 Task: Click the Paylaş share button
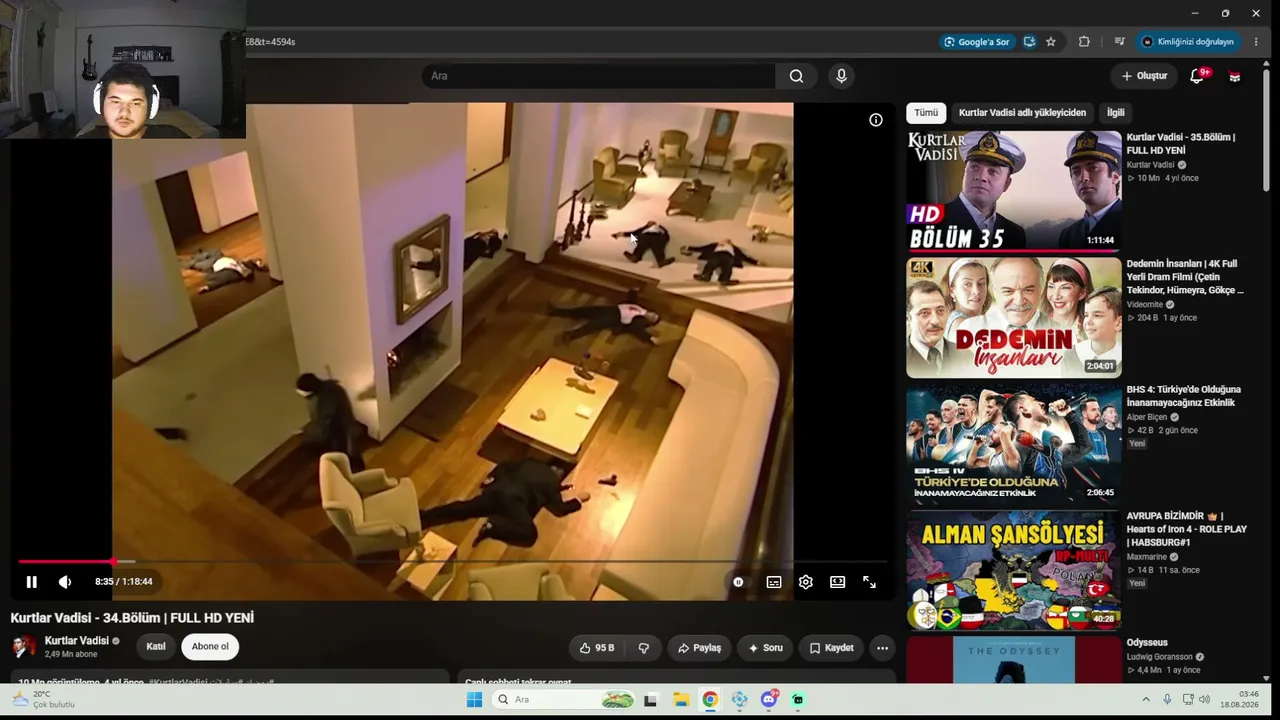pyautogui.click(x=699, y=648)
